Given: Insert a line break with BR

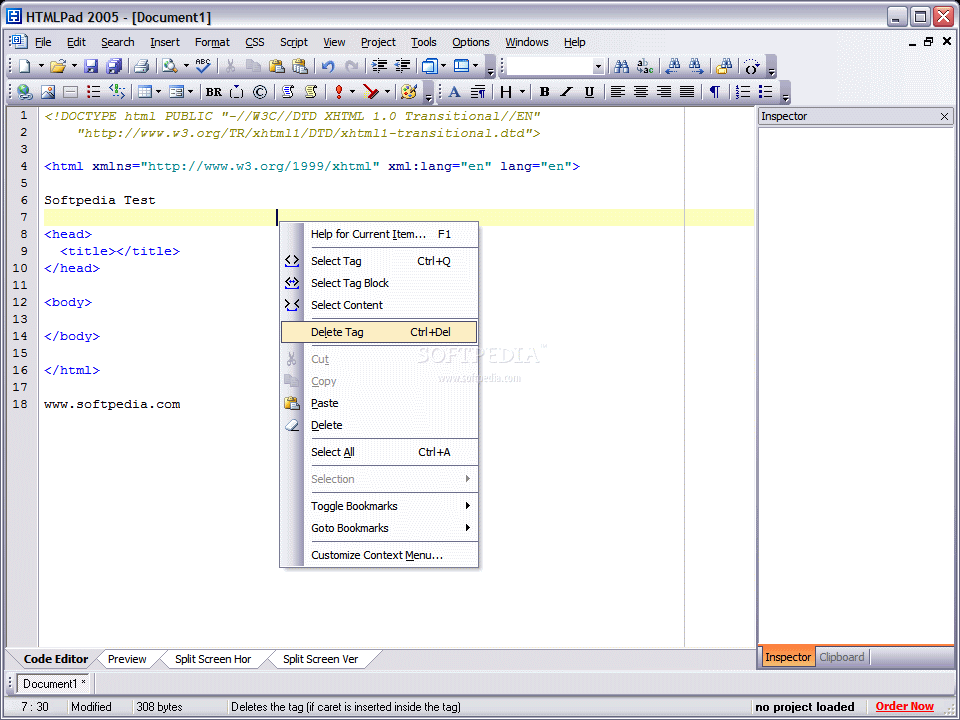Looking at the screenshot, I should click(x=214, y=92).
